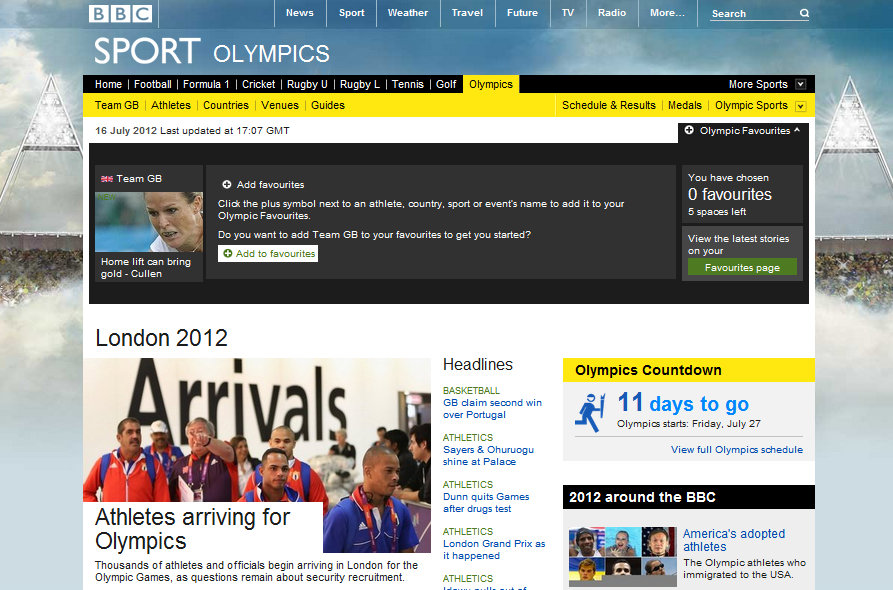Click the 'Last updated at 17:07 GMT' text
The image size is (893, 590).
pyautogui.click(x=224, y=131)
